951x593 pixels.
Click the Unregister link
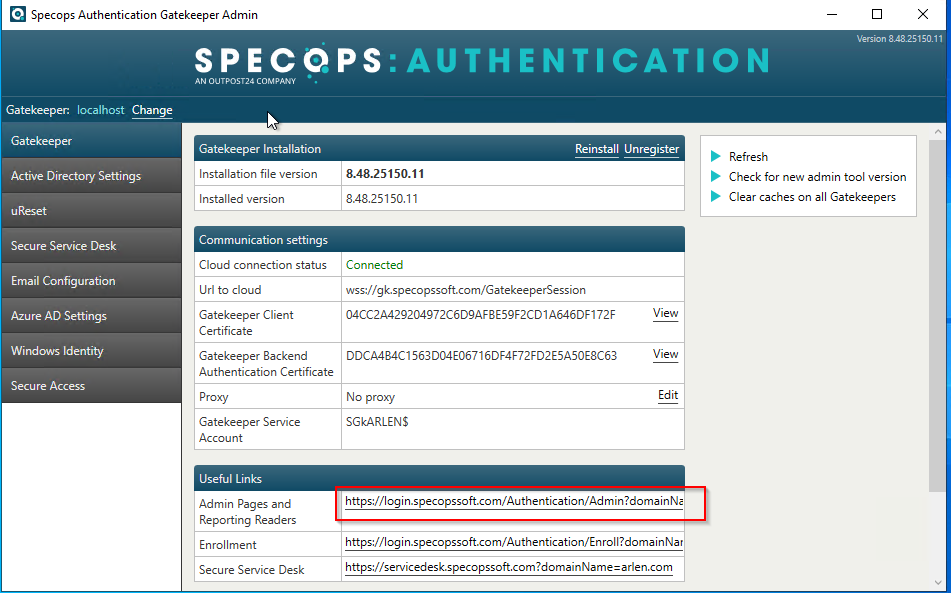(x=651, y=149)
